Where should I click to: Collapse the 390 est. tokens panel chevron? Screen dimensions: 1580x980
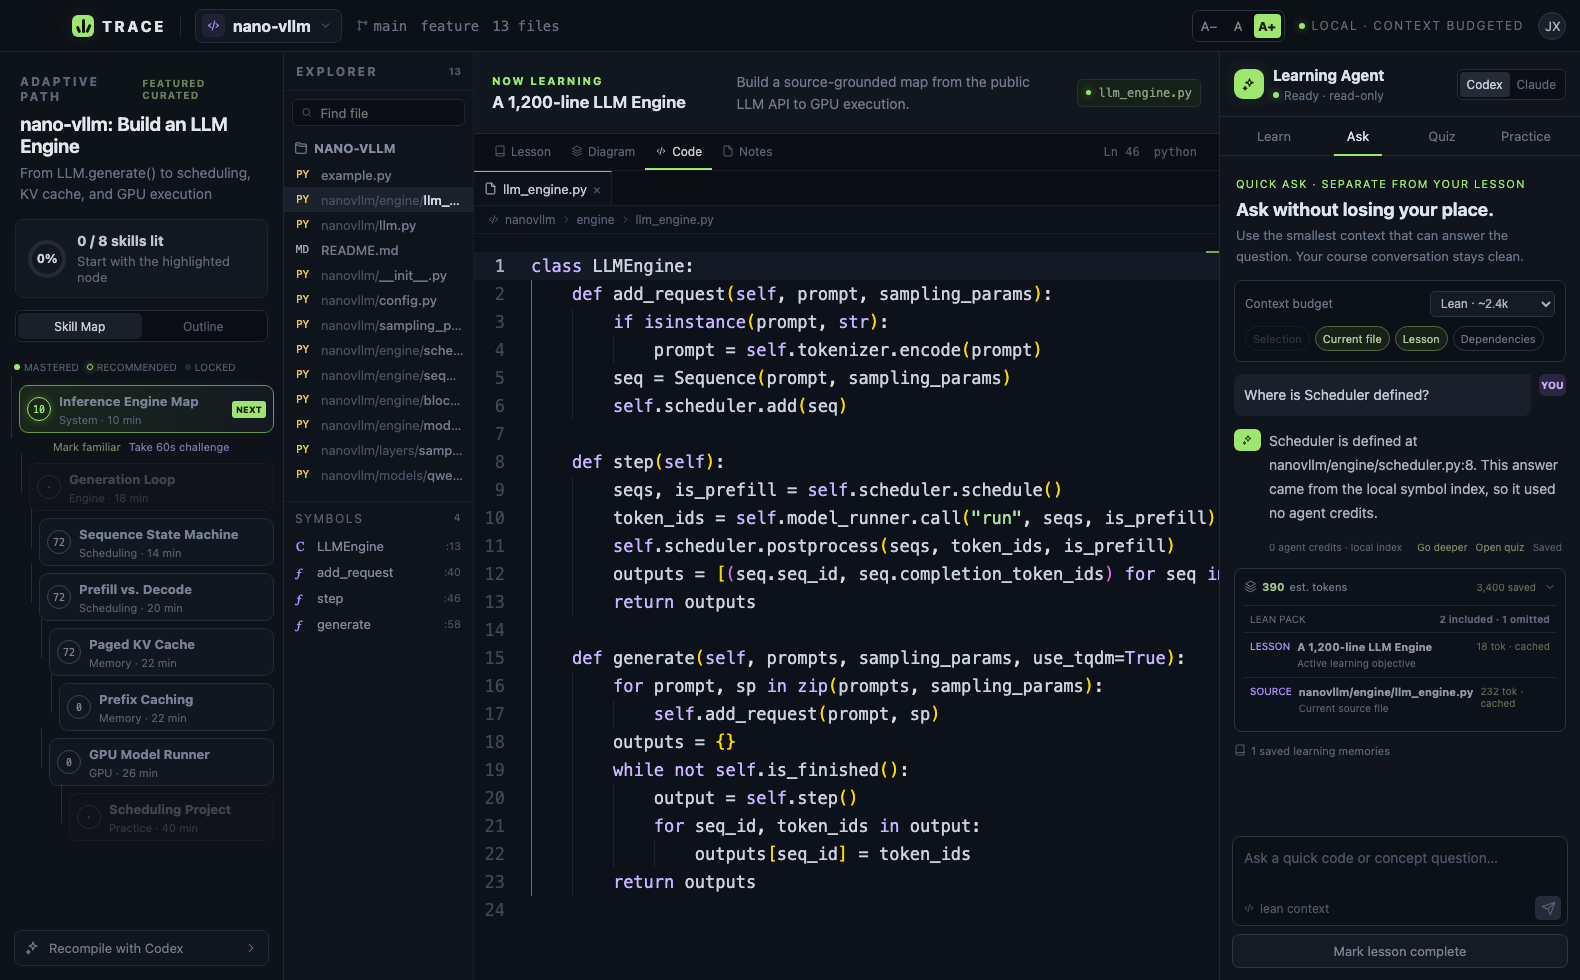click(x=1550, y=588)
